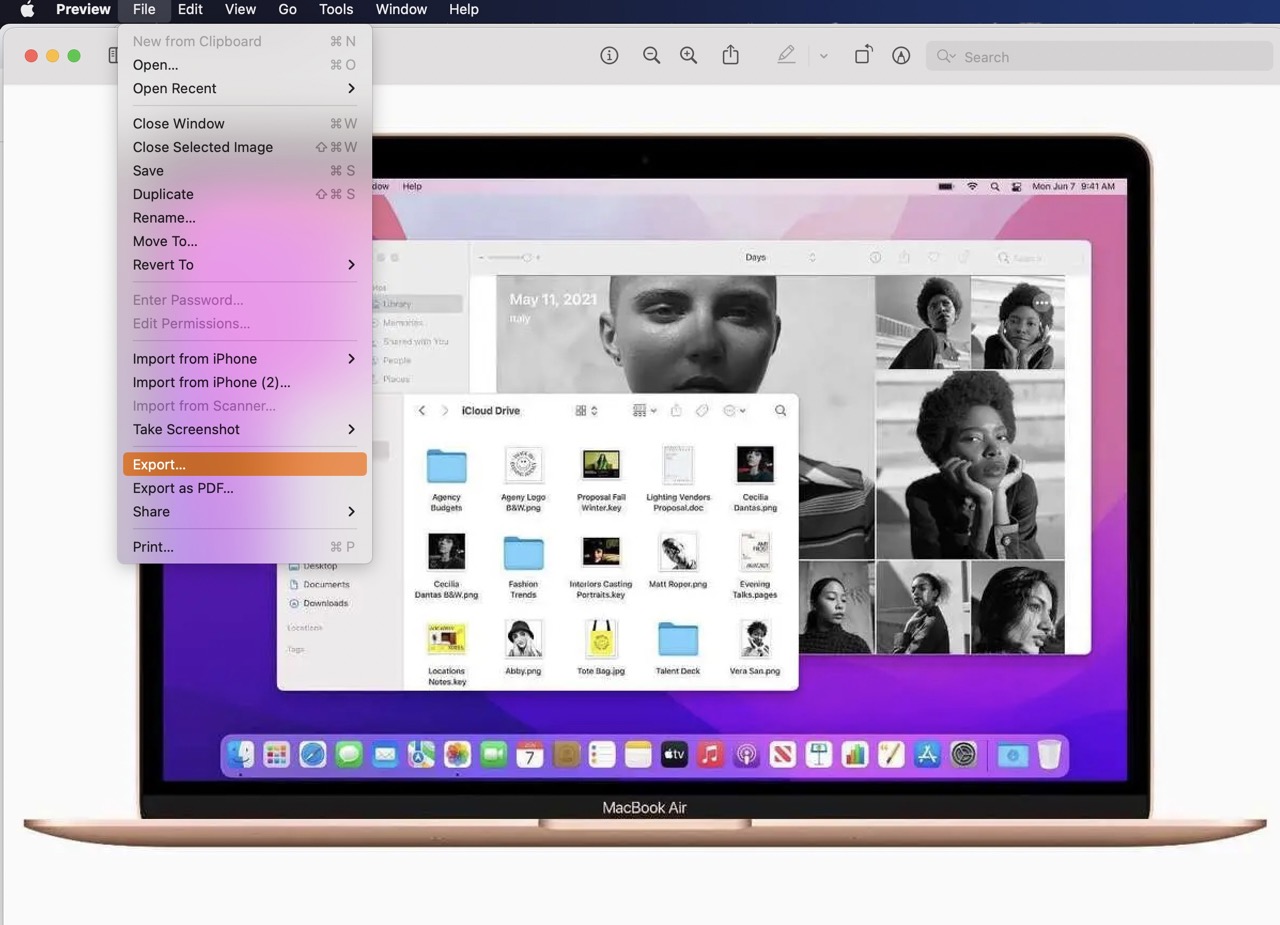
Task: Click the Apple logo in the menu bar
Action: click(x=26, y=10)
